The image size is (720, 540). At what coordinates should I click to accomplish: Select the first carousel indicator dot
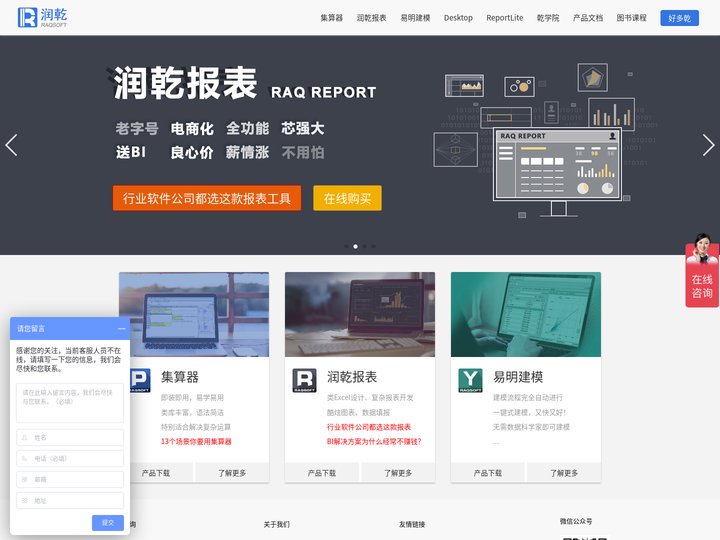tap(346, 247)
